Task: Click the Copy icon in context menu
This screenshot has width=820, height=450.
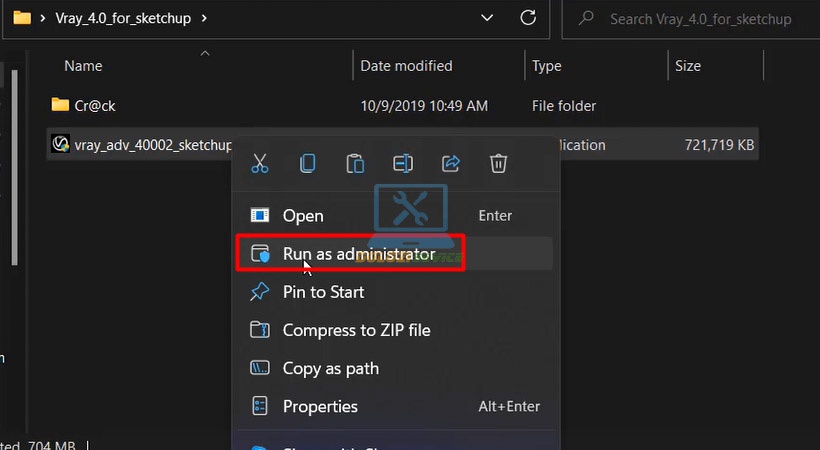Action: [x=308, y=163]
